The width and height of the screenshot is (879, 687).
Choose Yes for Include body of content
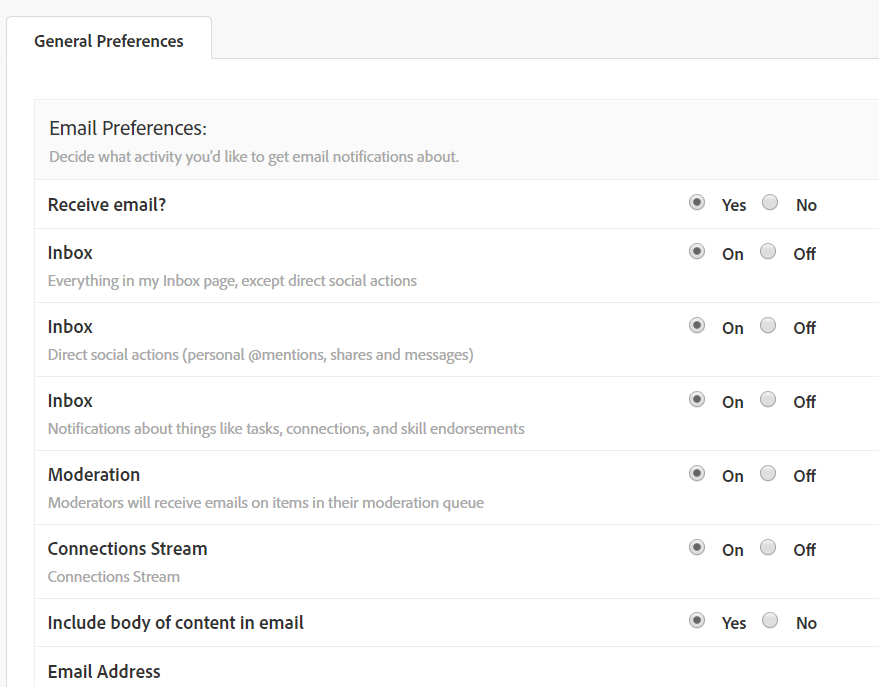pyautogui.click(x=697, y=621)
